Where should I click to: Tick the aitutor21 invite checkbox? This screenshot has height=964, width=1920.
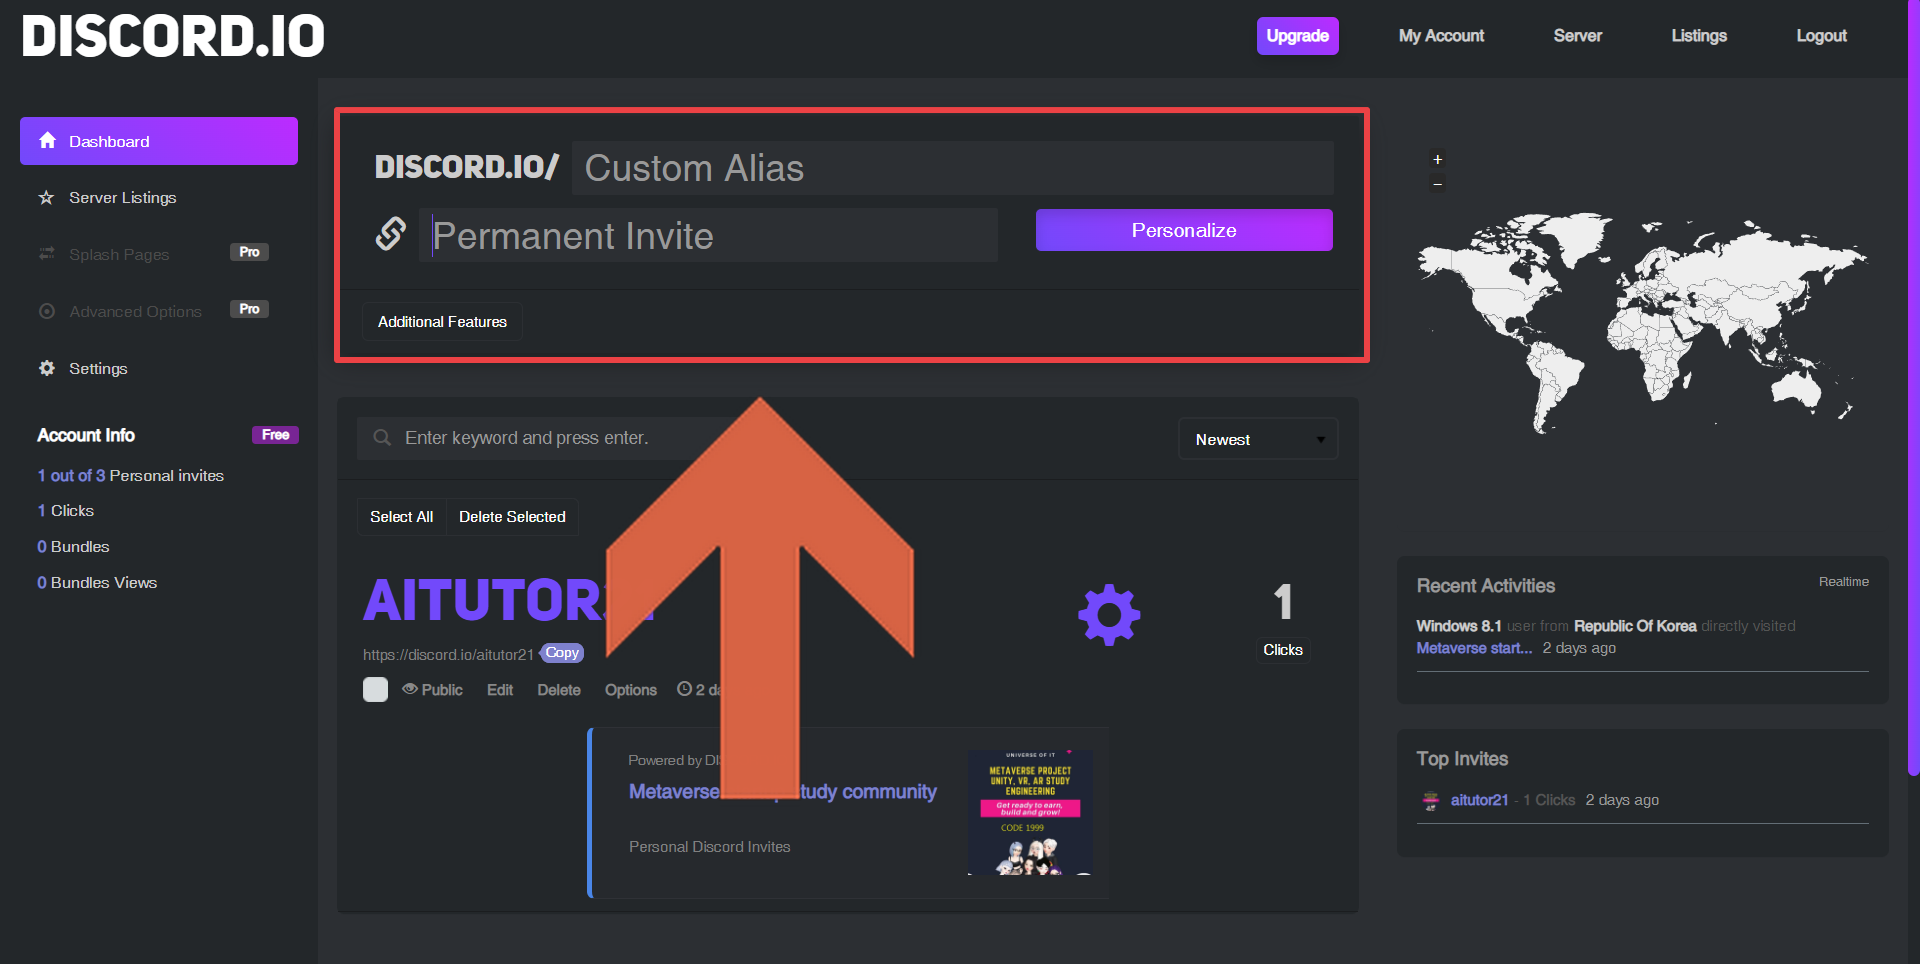pos(375,690)
